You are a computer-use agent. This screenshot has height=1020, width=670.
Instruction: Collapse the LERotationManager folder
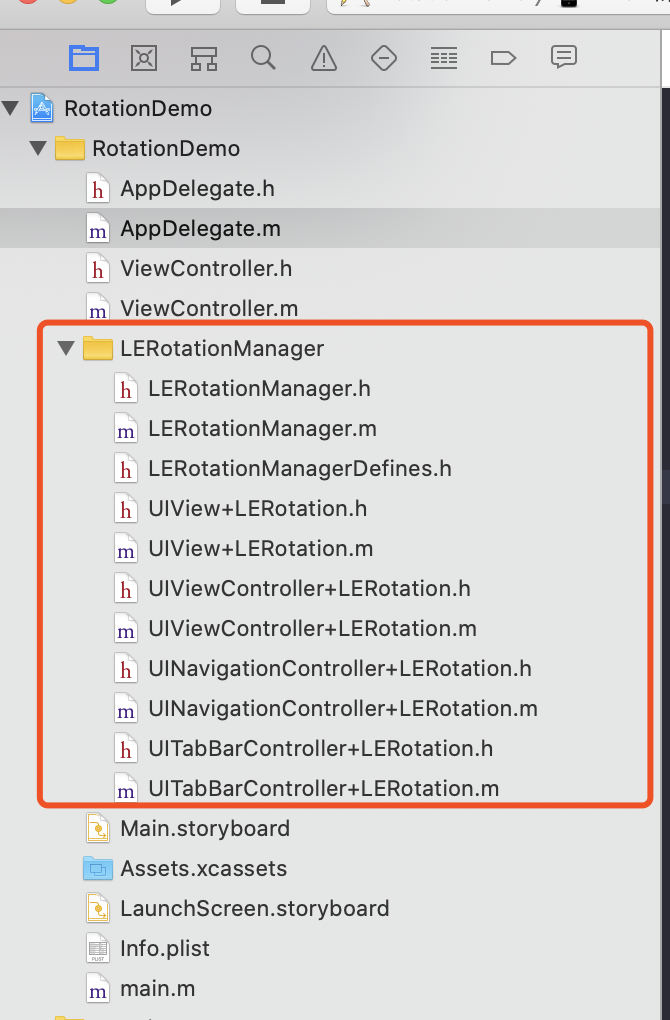(67, 348)
